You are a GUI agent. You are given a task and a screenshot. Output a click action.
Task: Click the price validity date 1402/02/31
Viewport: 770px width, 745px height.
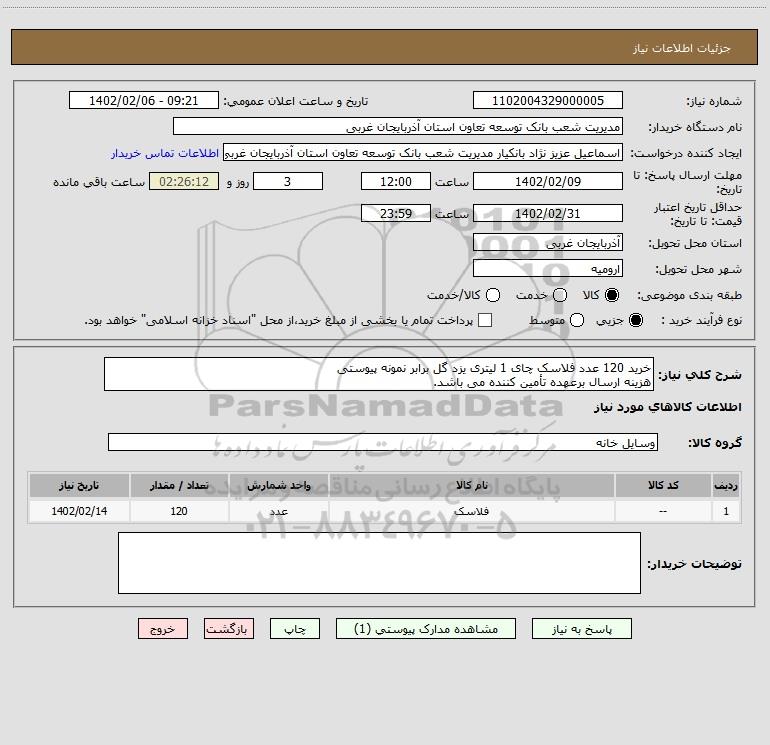coord(548,213)
